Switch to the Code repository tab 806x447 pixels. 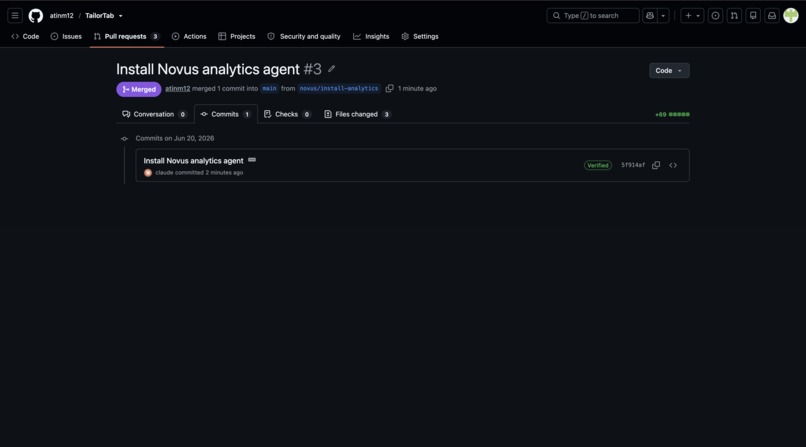pos(25,36)
